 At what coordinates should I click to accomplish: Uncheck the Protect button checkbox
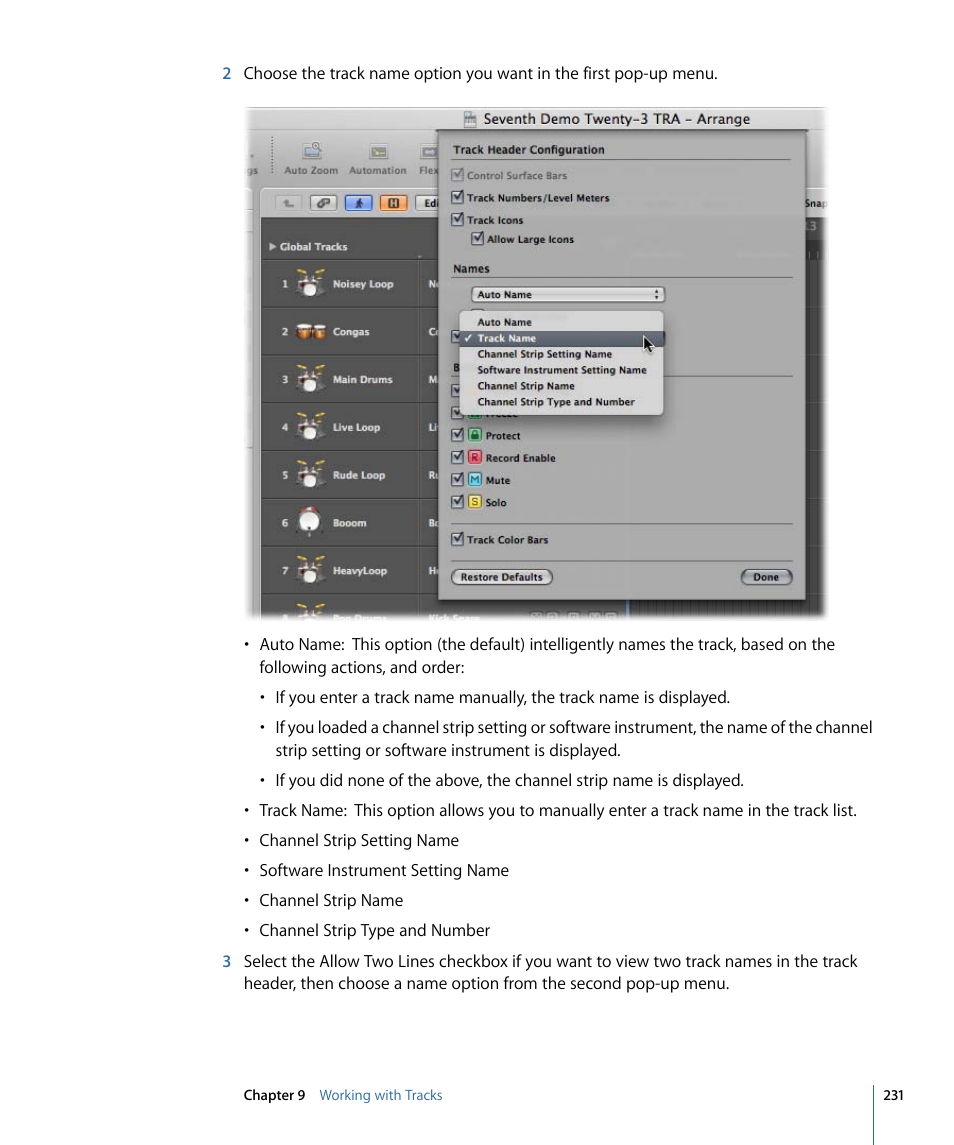click(457, 434)
